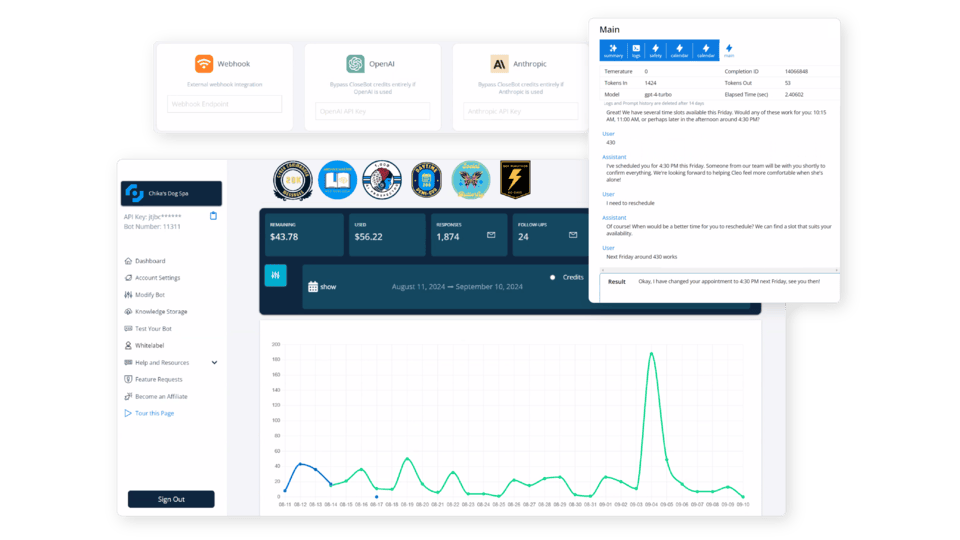
Task: Open the chart filter sliders button
Action: click(x=276, y=276)
